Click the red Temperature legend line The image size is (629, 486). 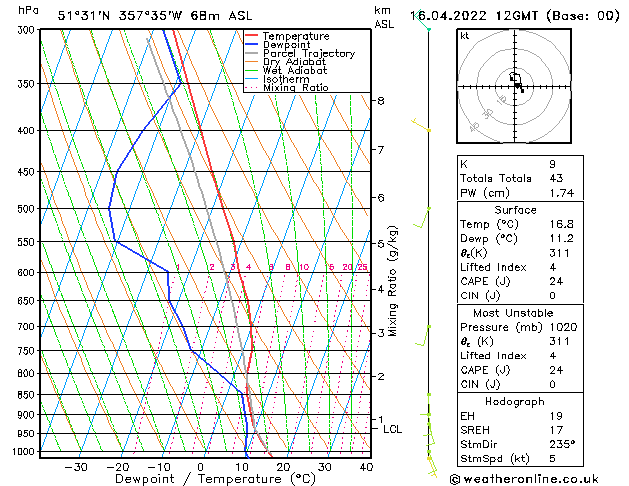tap(252, 35)
